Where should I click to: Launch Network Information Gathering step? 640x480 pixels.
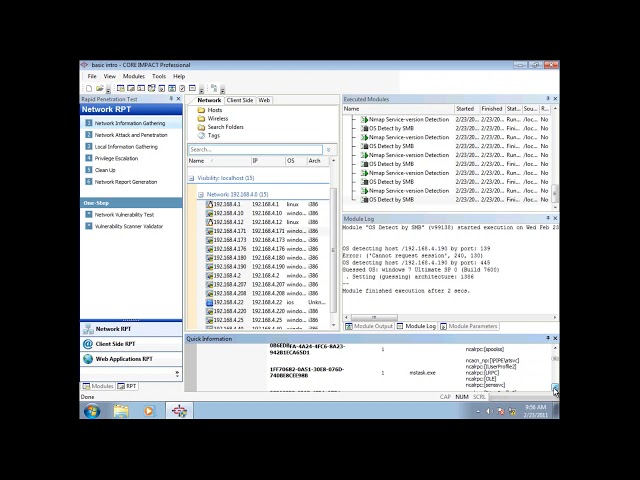[130, 123]
